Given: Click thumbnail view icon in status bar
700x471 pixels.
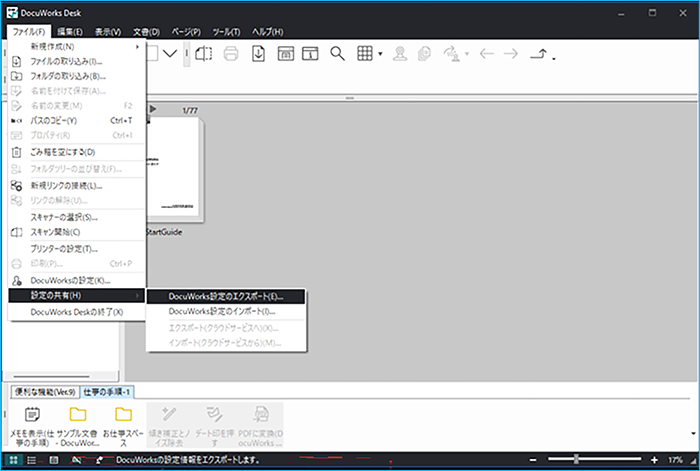Looking at the screenshot, I should (13, 460).
